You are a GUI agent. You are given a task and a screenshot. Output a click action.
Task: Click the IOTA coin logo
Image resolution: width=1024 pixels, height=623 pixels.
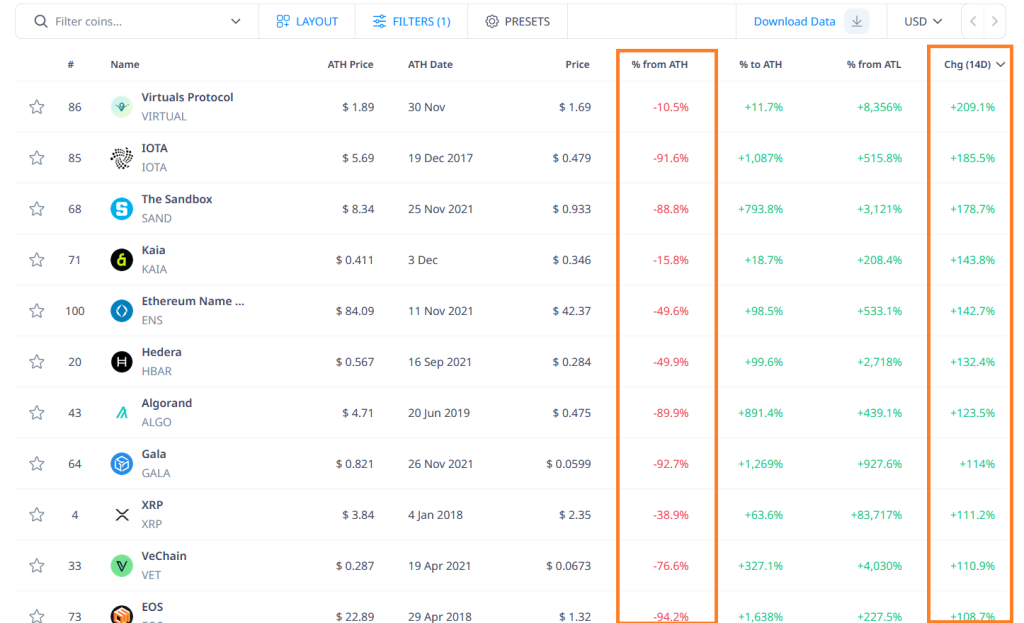121,157
